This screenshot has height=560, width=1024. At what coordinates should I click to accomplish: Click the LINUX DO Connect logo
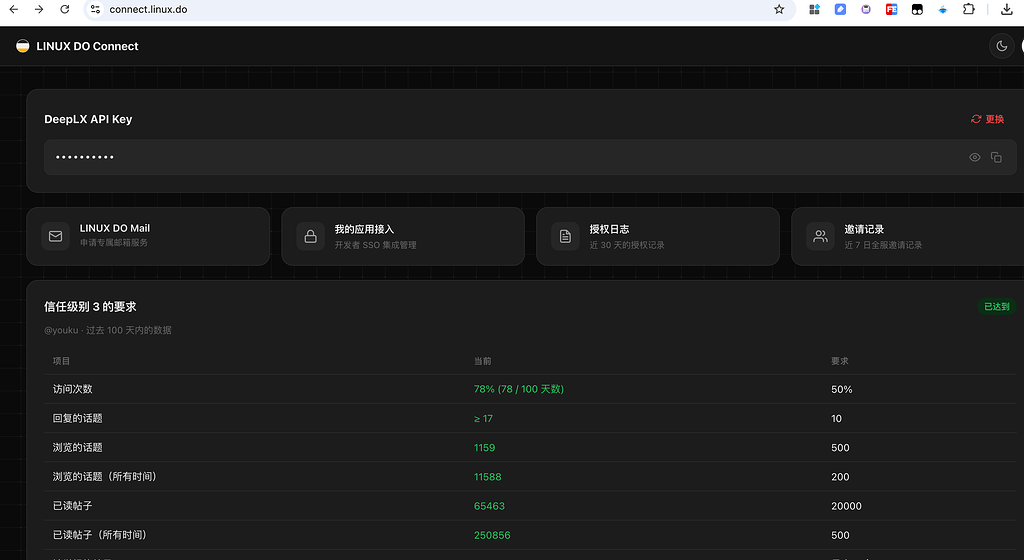[x=23, y=46]
